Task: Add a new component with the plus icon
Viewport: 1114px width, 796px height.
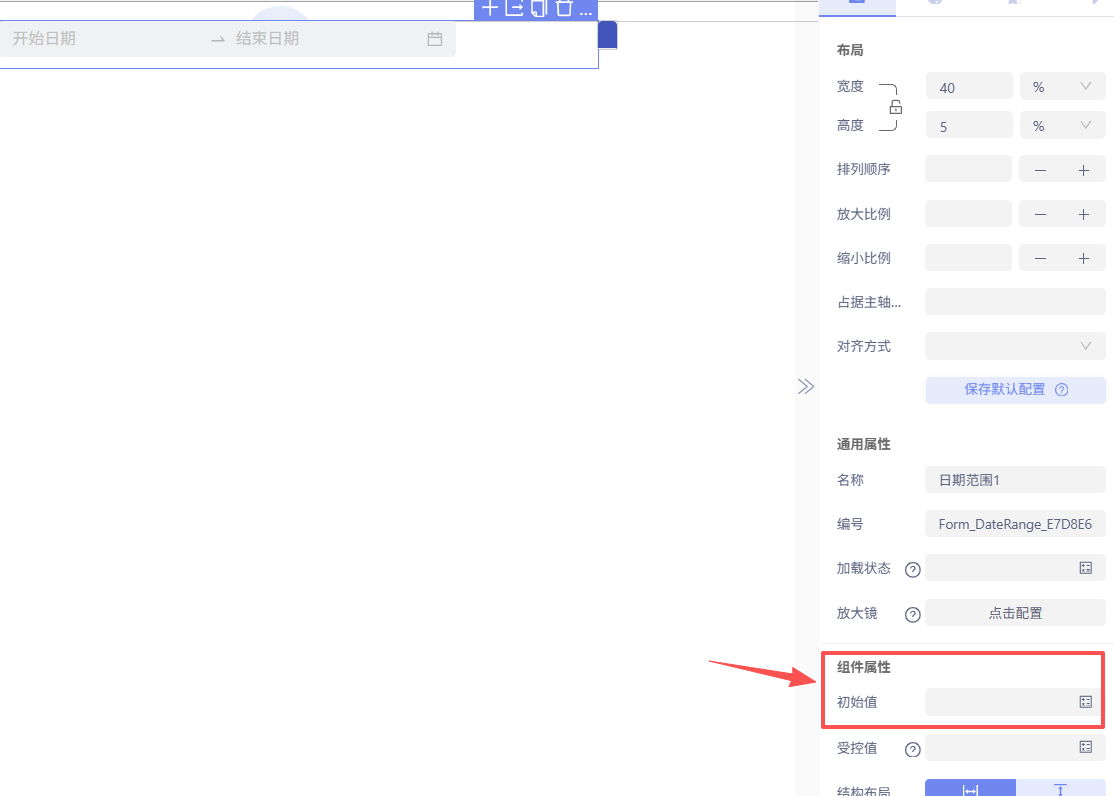Action: pos(489,9)
